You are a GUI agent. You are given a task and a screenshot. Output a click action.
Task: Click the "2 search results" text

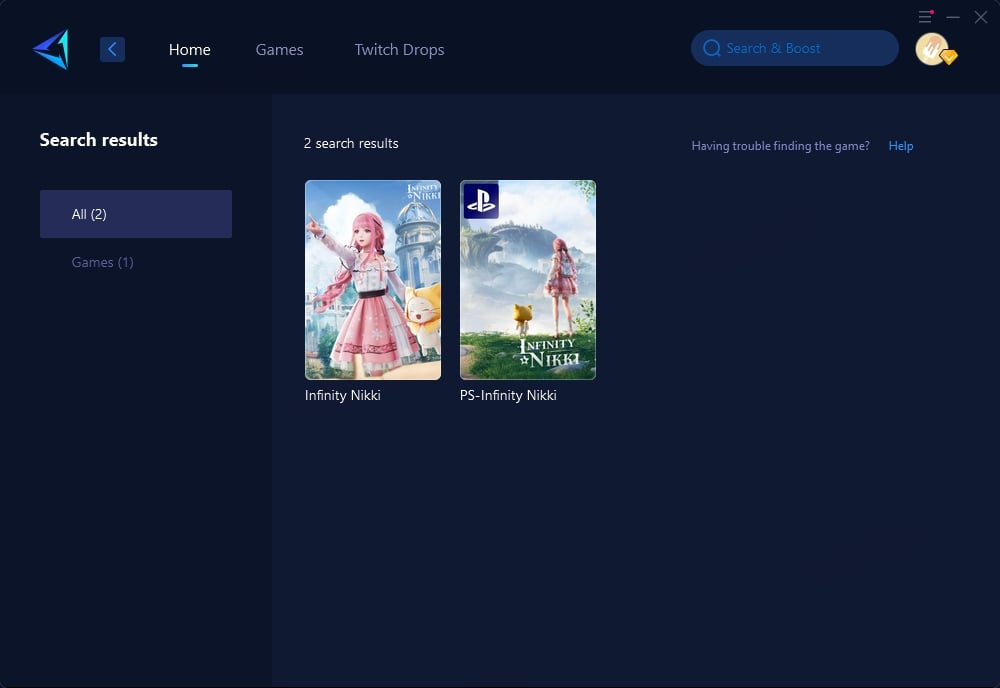[351, 143]
